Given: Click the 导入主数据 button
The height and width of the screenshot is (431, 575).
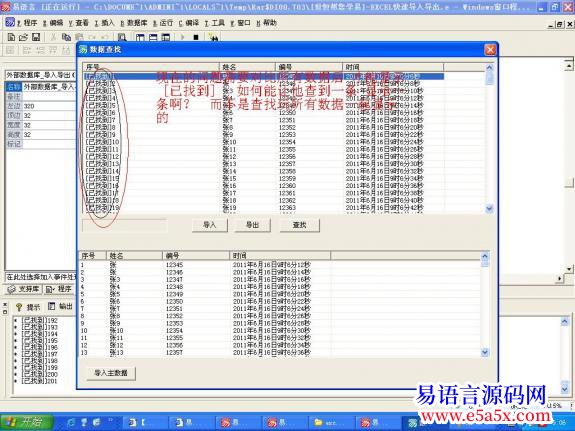Looking at the screenshot, I should click(111, 373).
